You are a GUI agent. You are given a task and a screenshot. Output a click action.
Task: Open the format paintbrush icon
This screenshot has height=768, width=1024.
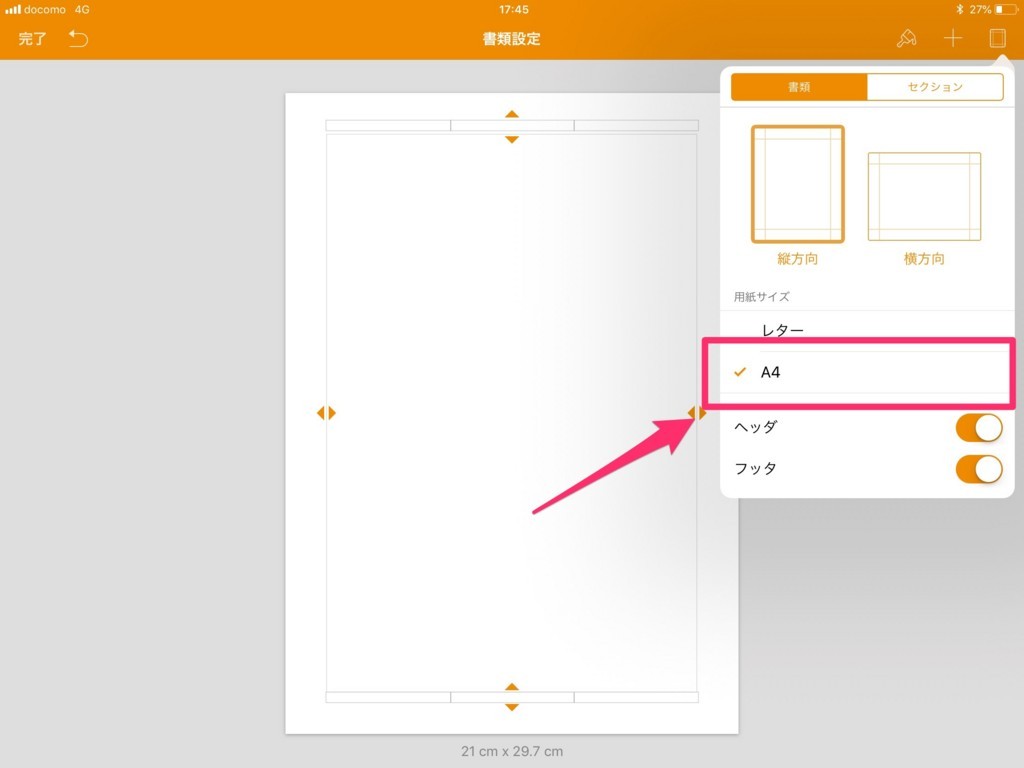(x=906, y=39)
